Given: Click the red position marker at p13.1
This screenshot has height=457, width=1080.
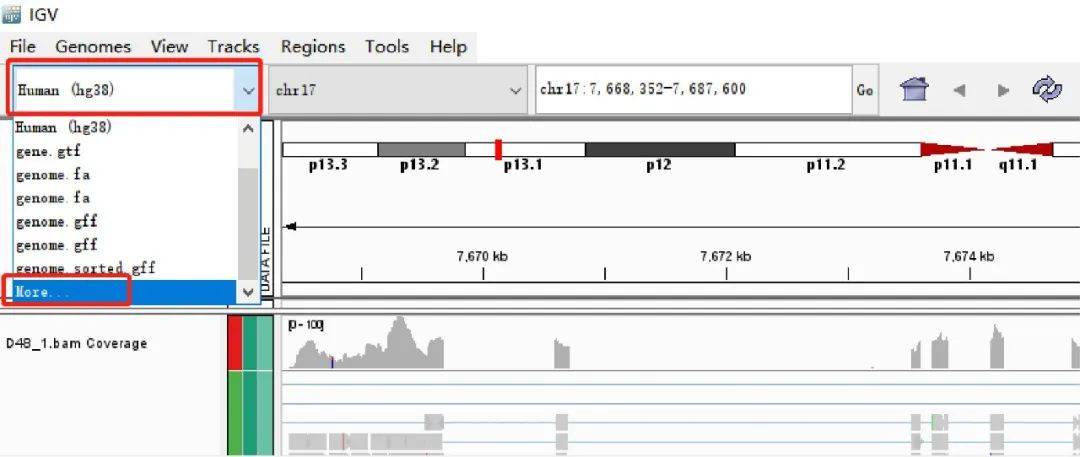Looking at the screenshot, I should (498, 150).
